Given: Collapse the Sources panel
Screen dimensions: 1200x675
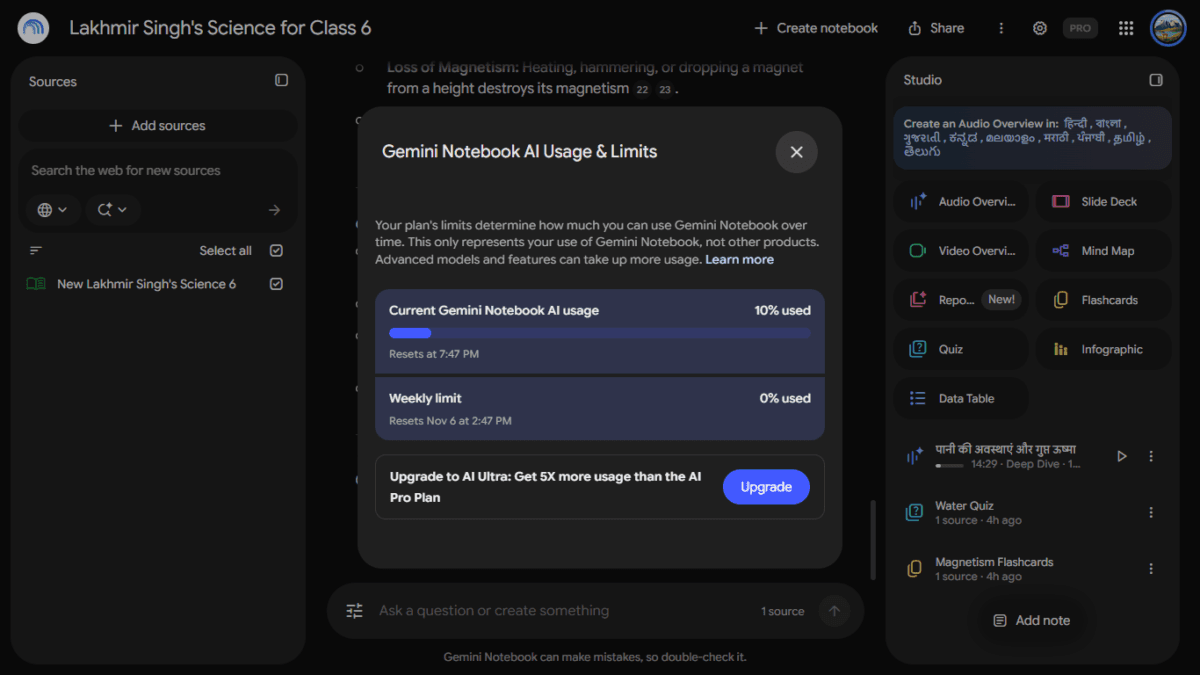Looking at the screenshot, I should pyautogui.click(x=281, y=80).
